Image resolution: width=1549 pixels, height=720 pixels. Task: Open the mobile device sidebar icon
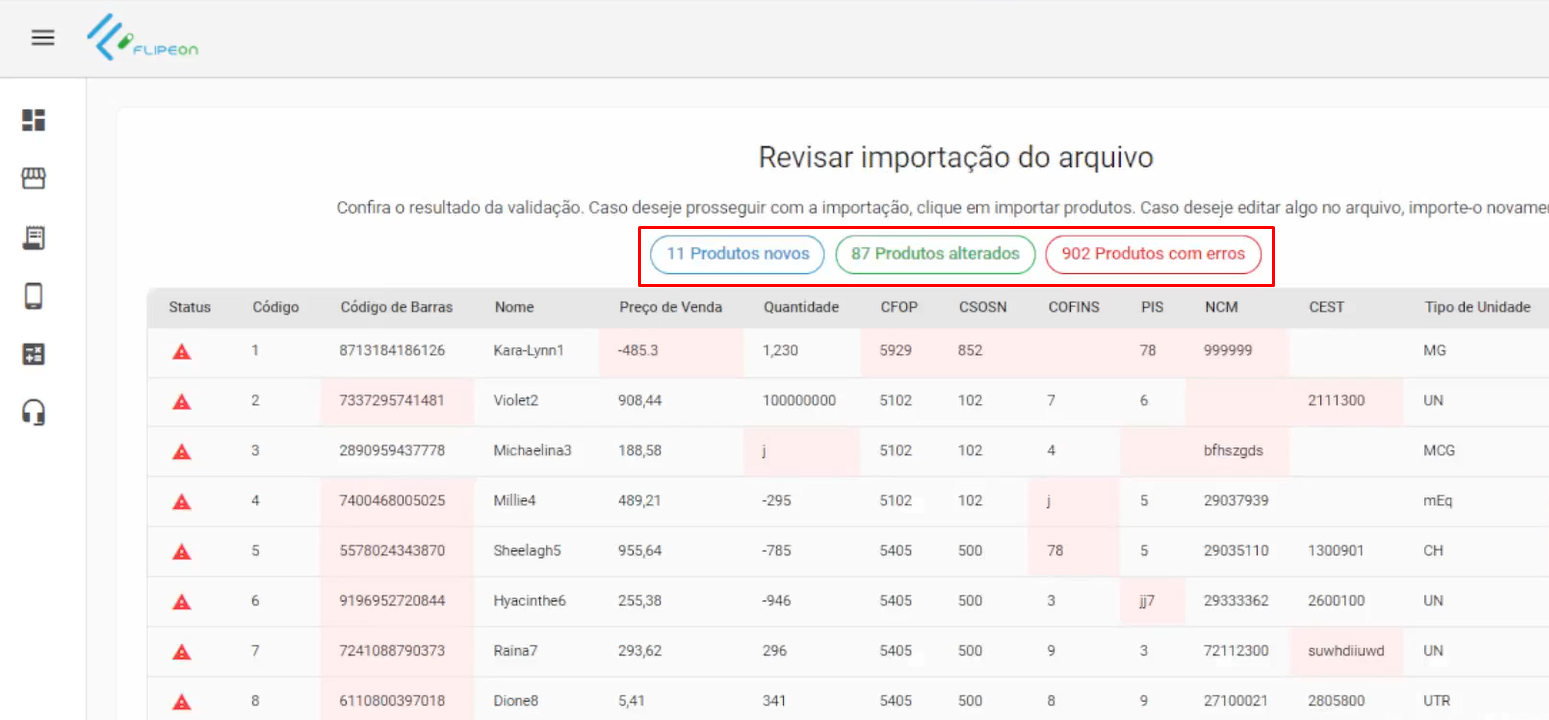34,296
